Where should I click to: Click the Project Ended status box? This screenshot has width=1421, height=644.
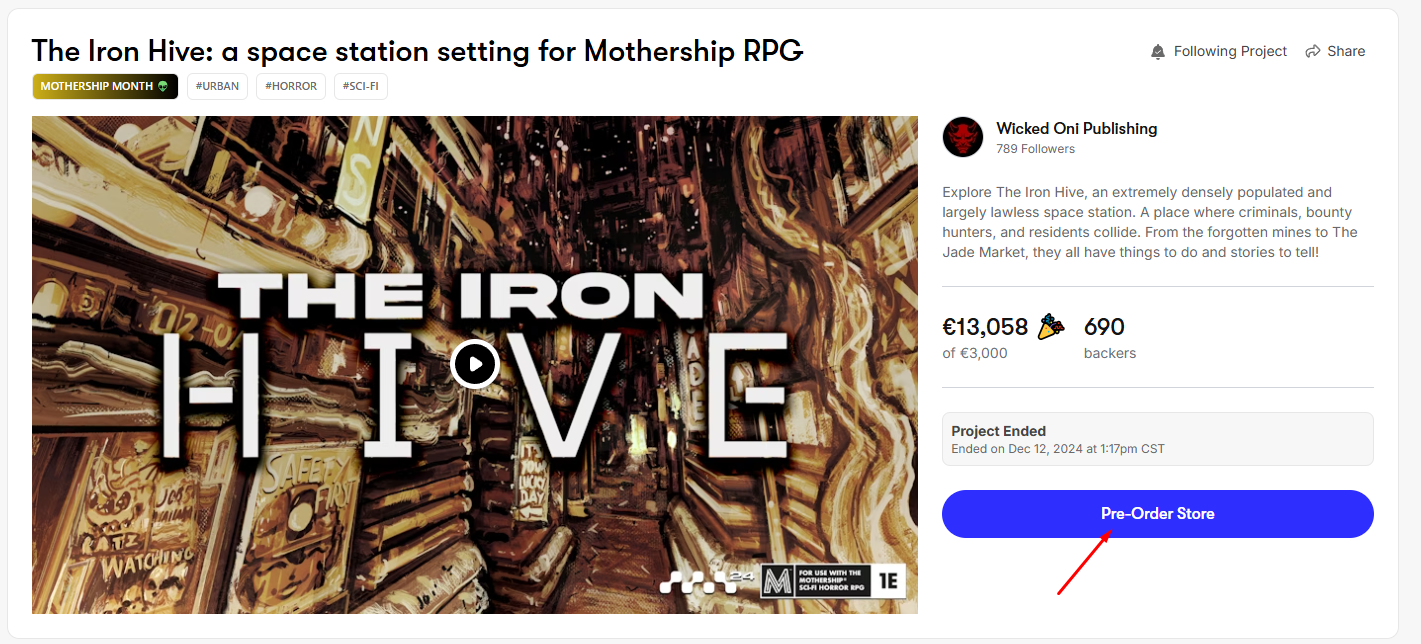1157,439
